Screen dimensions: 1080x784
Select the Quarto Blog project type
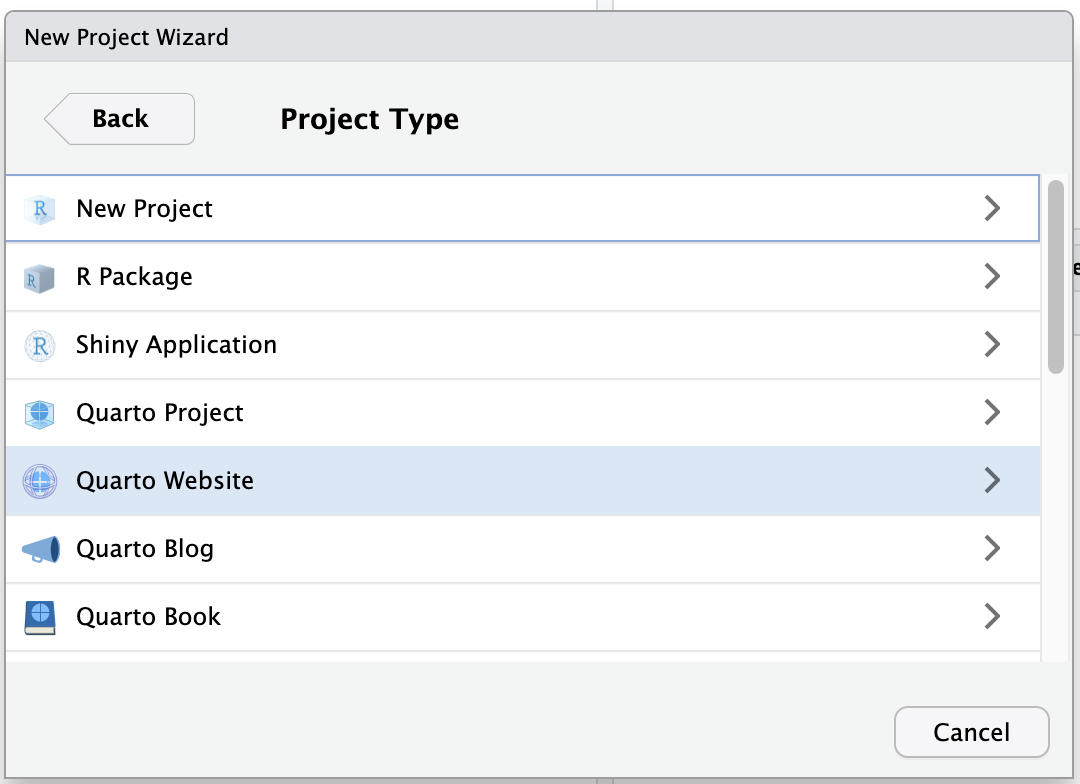(x=145, y=549)
